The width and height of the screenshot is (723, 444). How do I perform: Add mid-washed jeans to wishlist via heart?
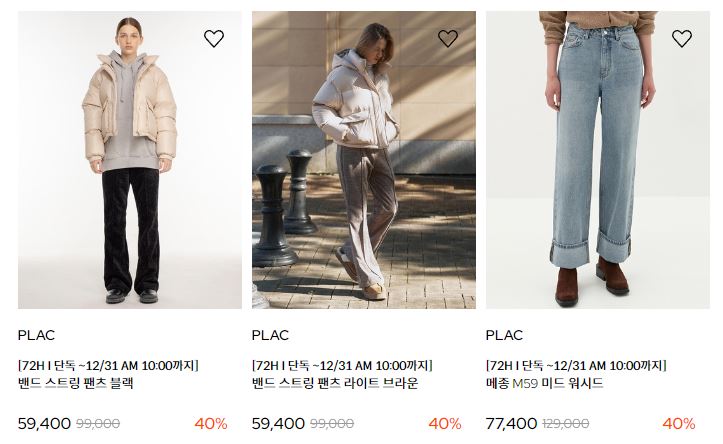(682, 38)
